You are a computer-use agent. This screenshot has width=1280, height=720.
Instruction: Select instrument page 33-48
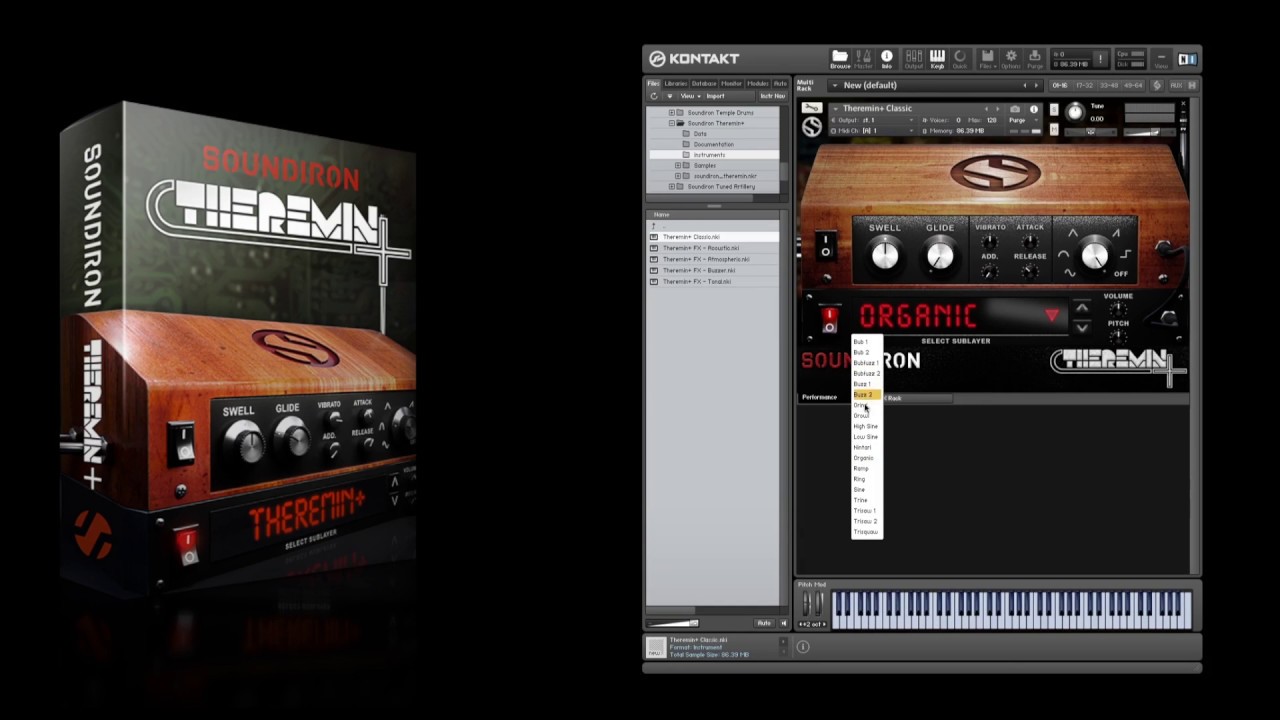1109,85
